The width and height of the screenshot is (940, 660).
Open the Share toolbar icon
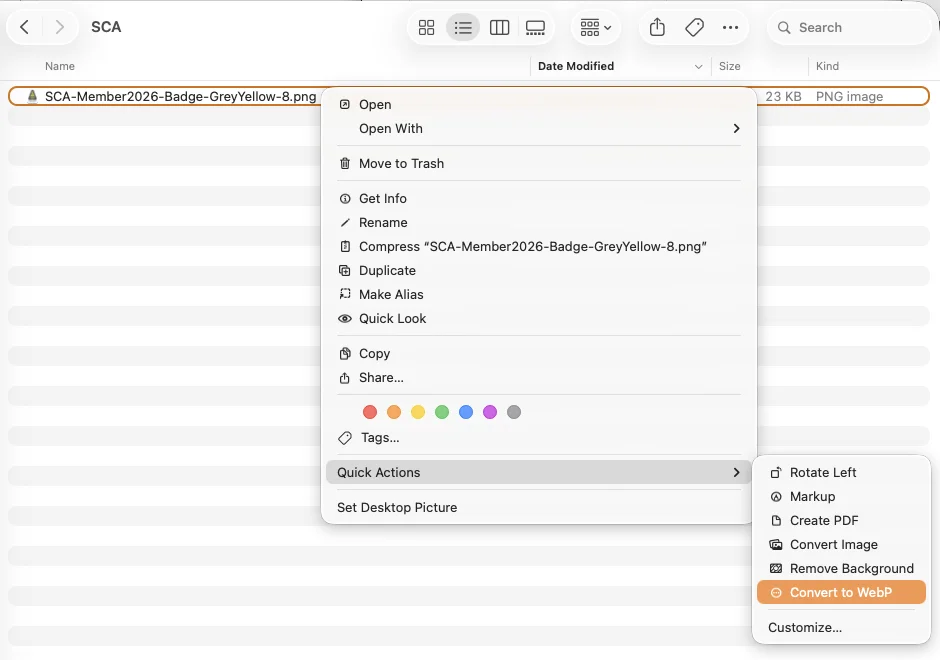coord(656,27)
